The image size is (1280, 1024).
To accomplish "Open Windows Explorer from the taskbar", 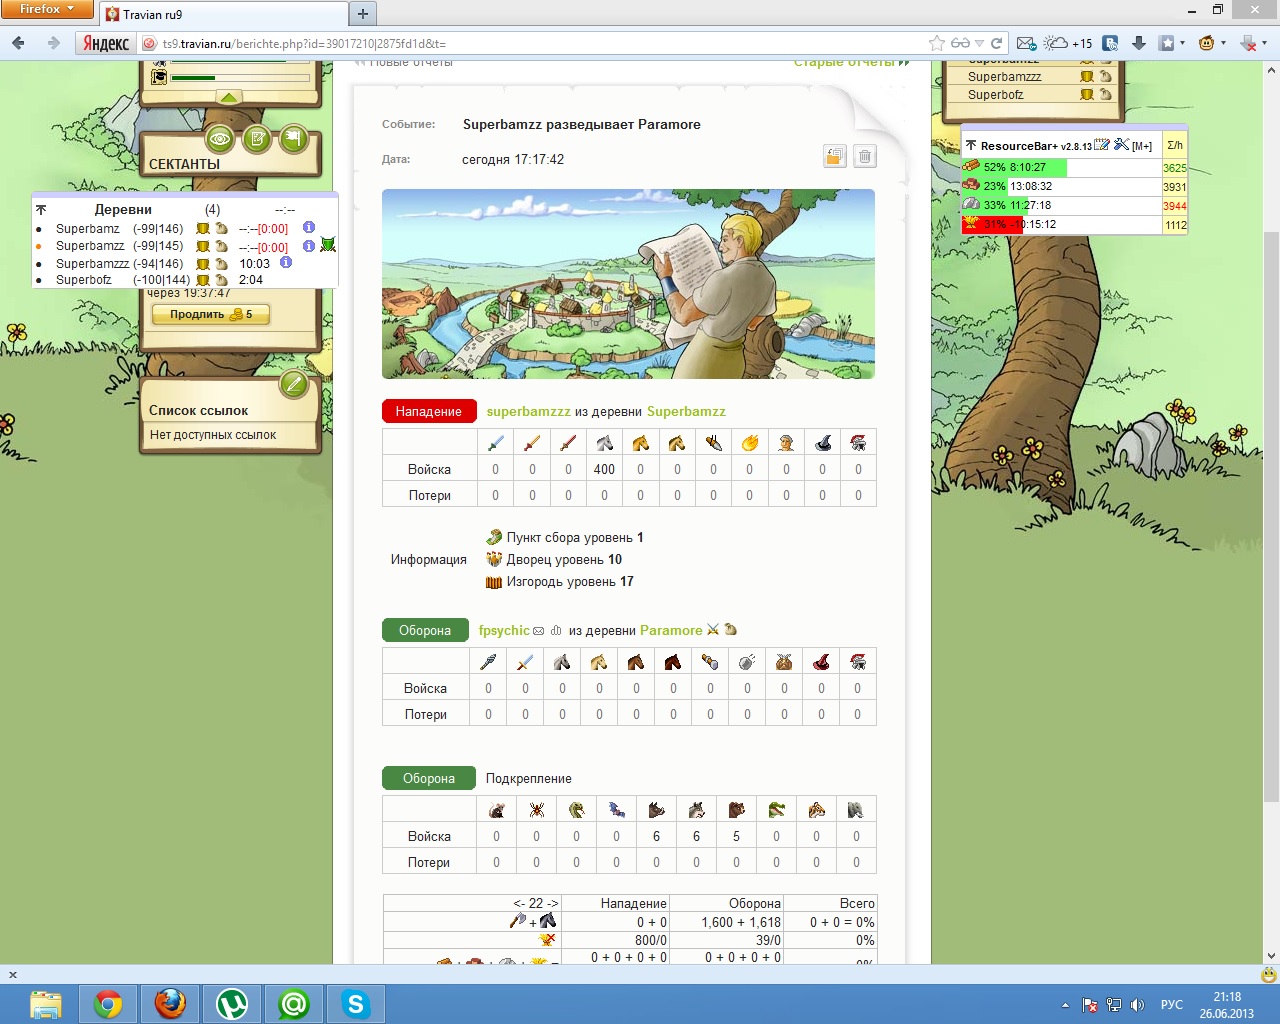I will [46, 1004].
